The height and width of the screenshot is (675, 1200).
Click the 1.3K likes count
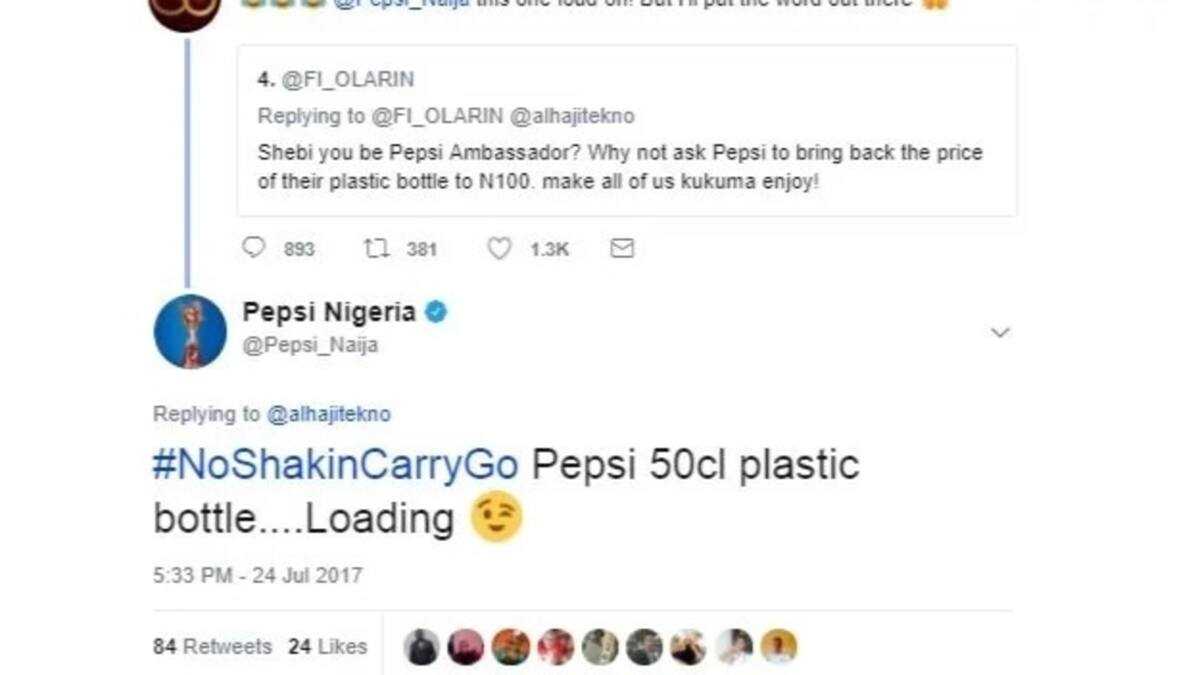pyautogui.click(x=549, y=249)
